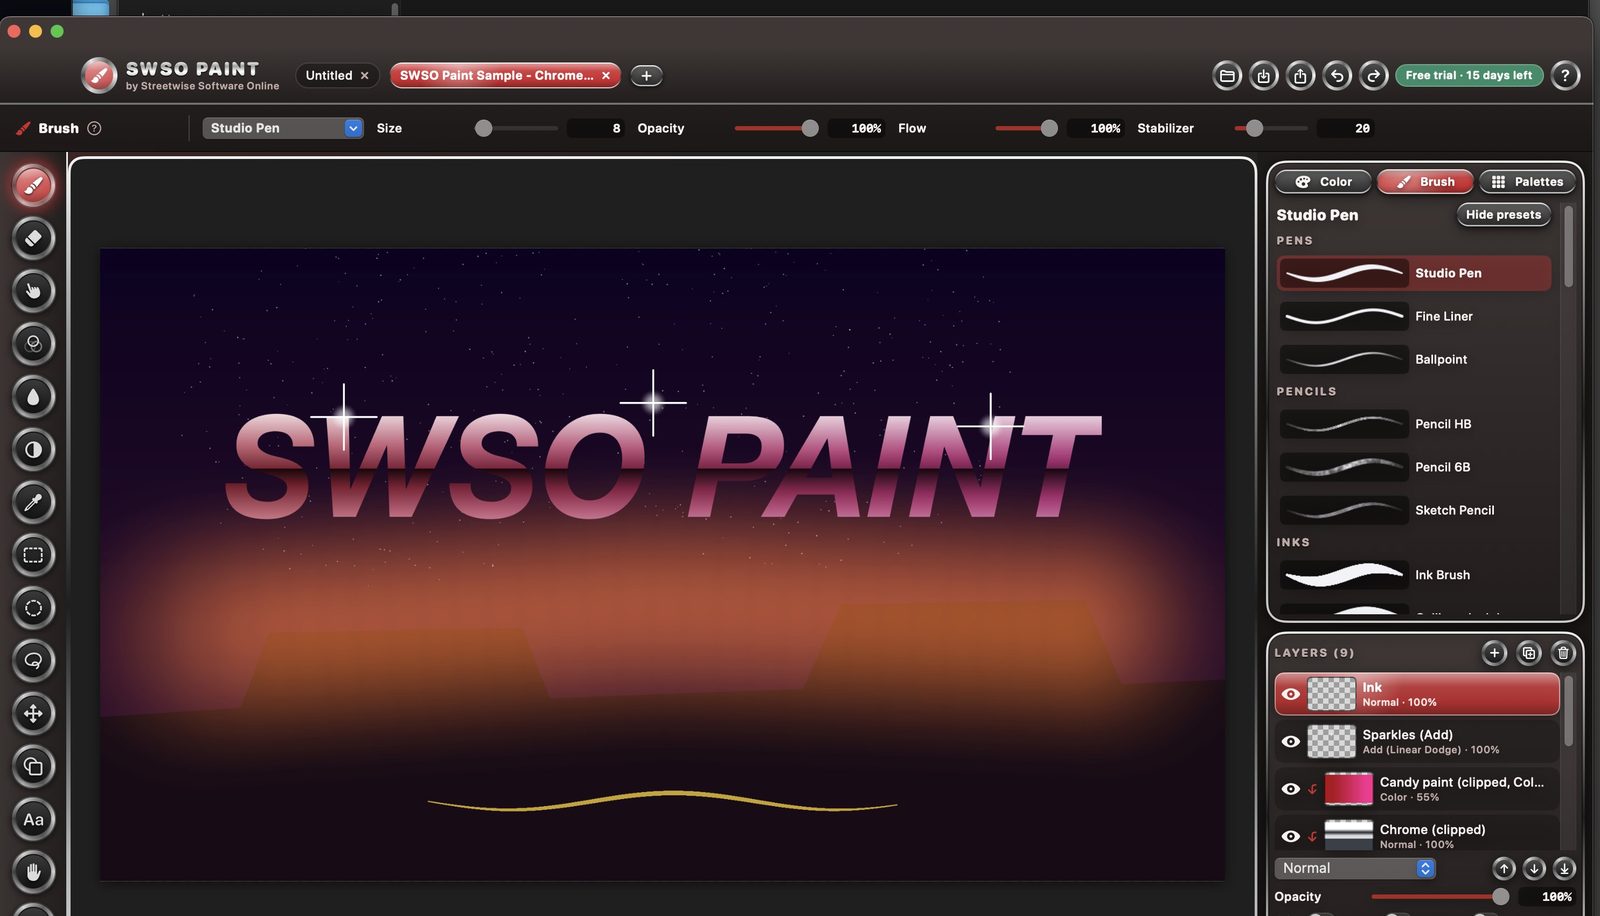Choose the Fine Liner pen preset
The image size is (1600, 916).
[1414, 316]
